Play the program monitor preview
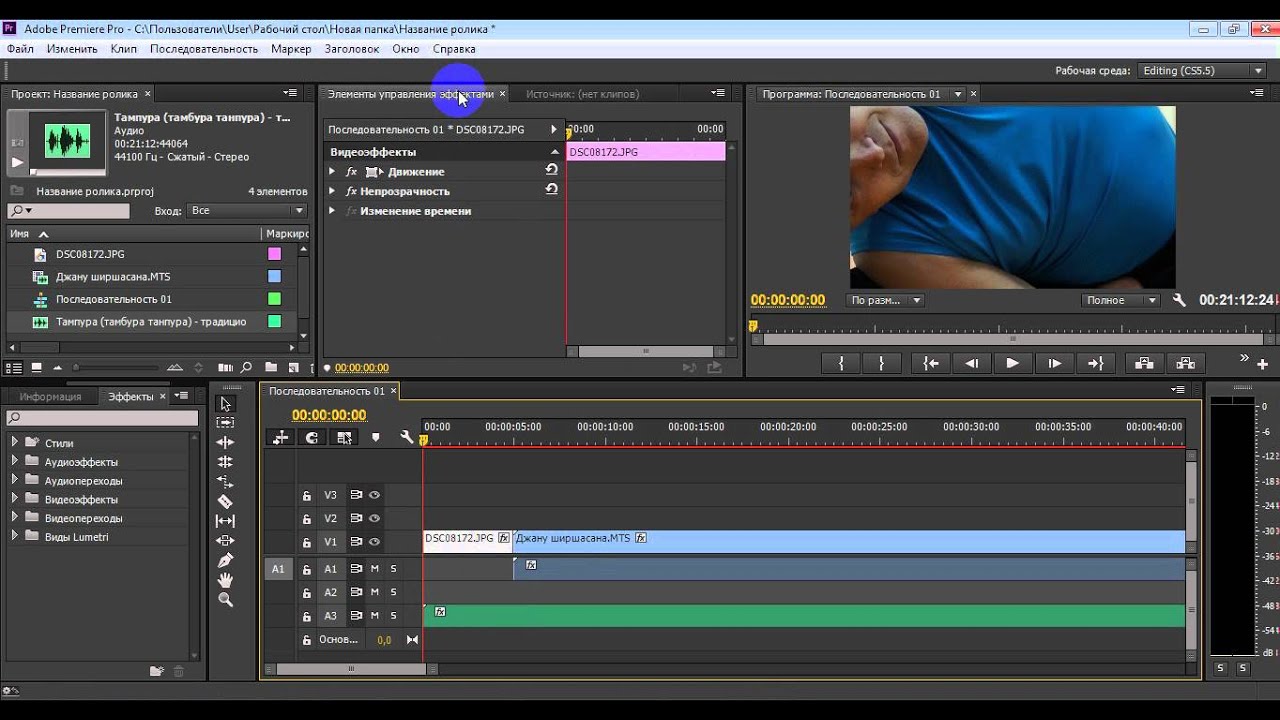This screenshot has width=1280, height=720. pos(1012,363)
